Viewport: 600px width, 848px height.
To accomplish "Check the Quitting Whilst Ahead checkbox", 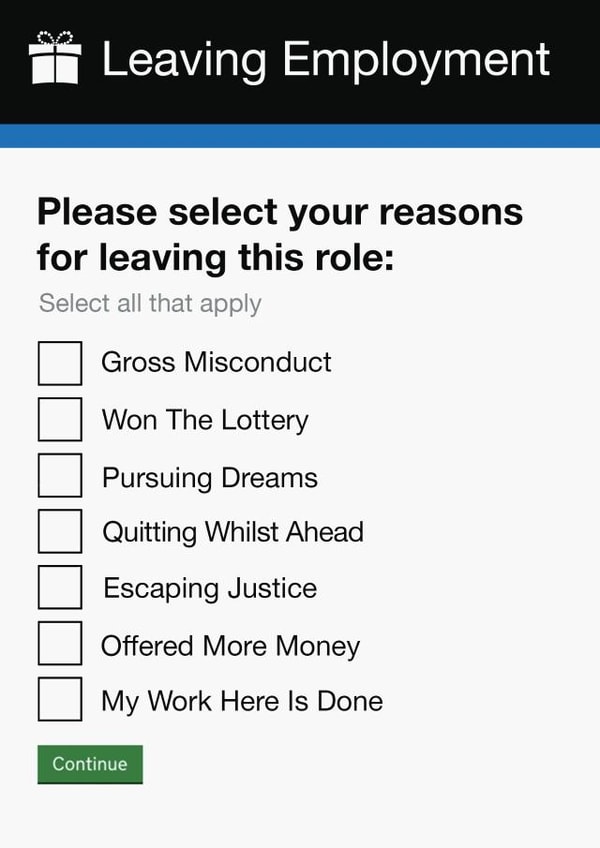I will 59,531.
